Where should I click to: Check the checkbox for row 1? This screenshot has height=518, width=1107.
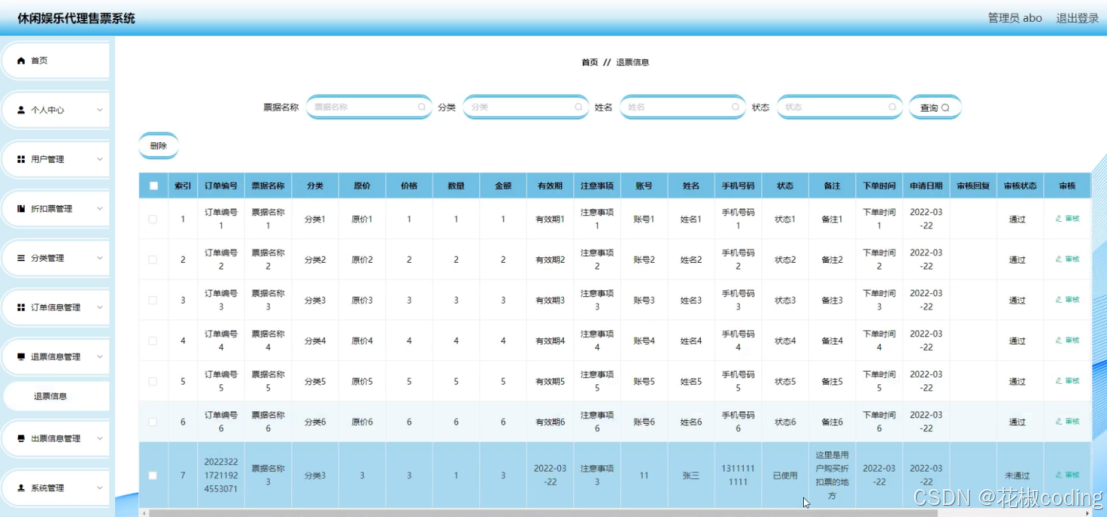[153, 219]
